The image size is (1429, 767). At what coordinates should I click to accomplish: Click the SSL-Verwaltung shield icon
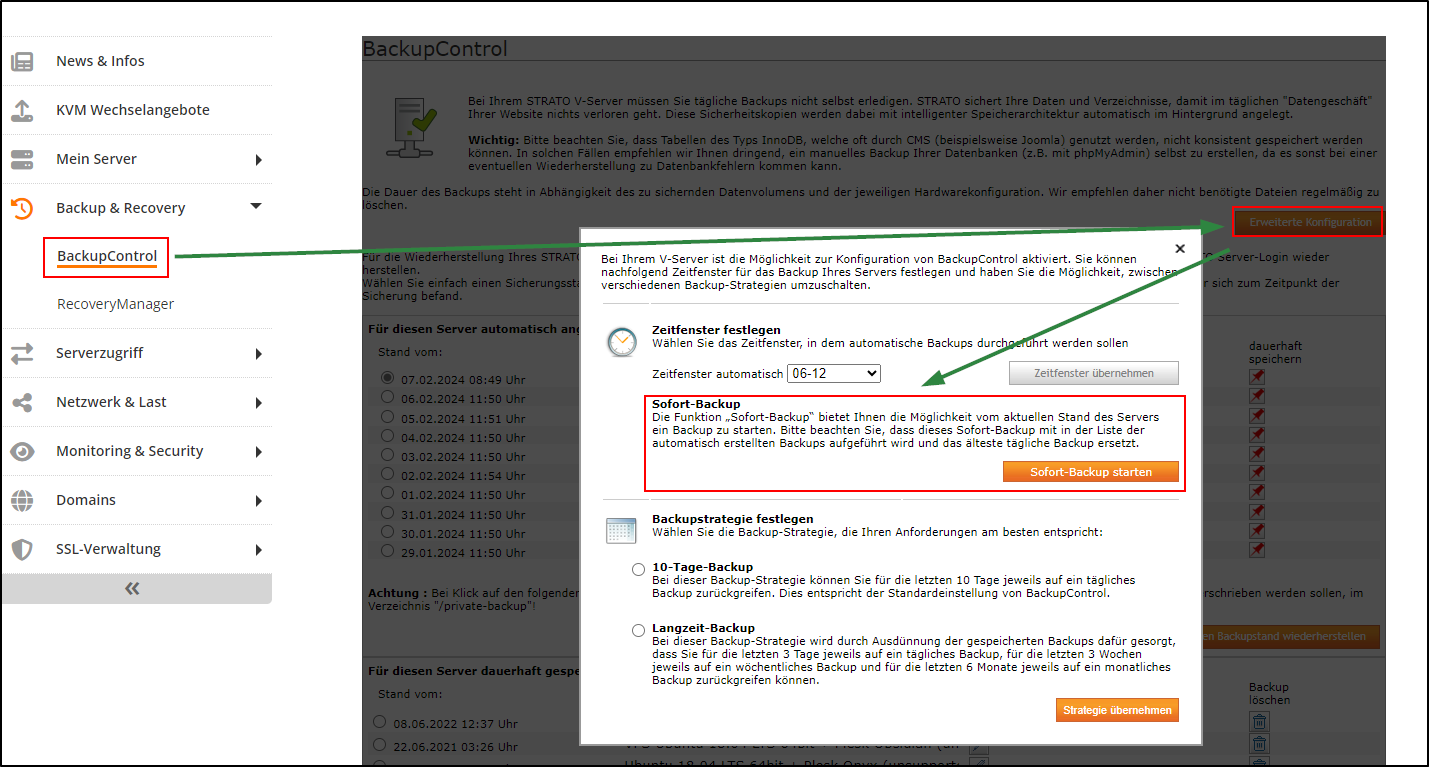pyautogui.click(x=22, y=550)
